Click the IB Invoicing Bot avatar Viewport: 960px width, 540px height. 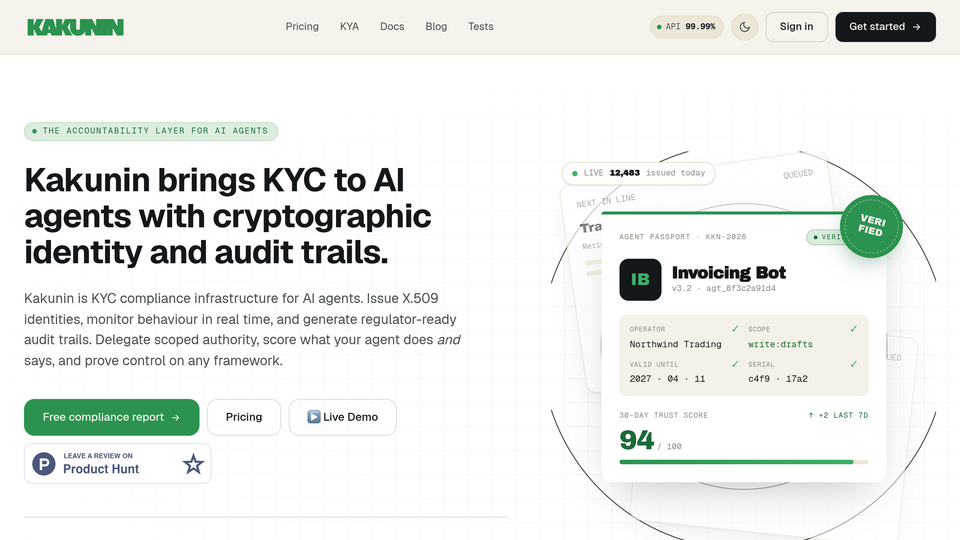(x=640, y=280)
